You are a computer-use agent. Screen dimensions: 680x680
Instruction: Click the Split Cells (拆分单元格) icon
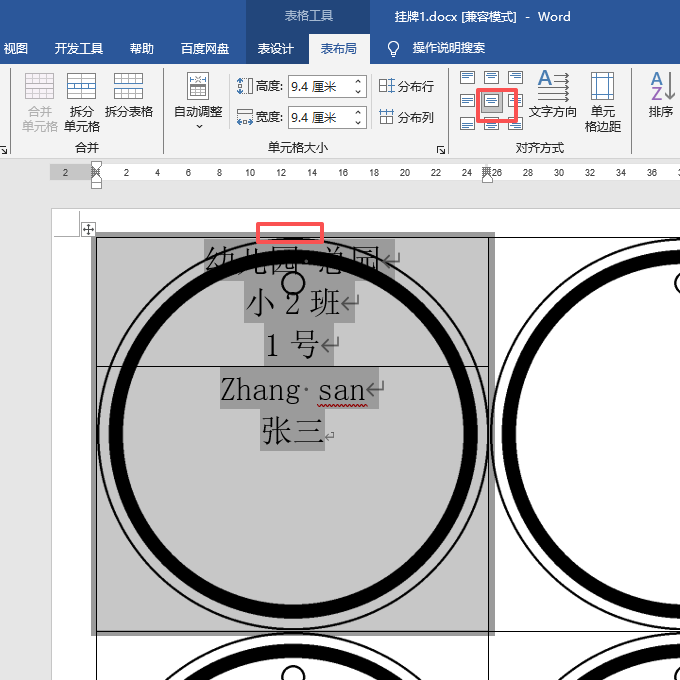click(81, 86)
